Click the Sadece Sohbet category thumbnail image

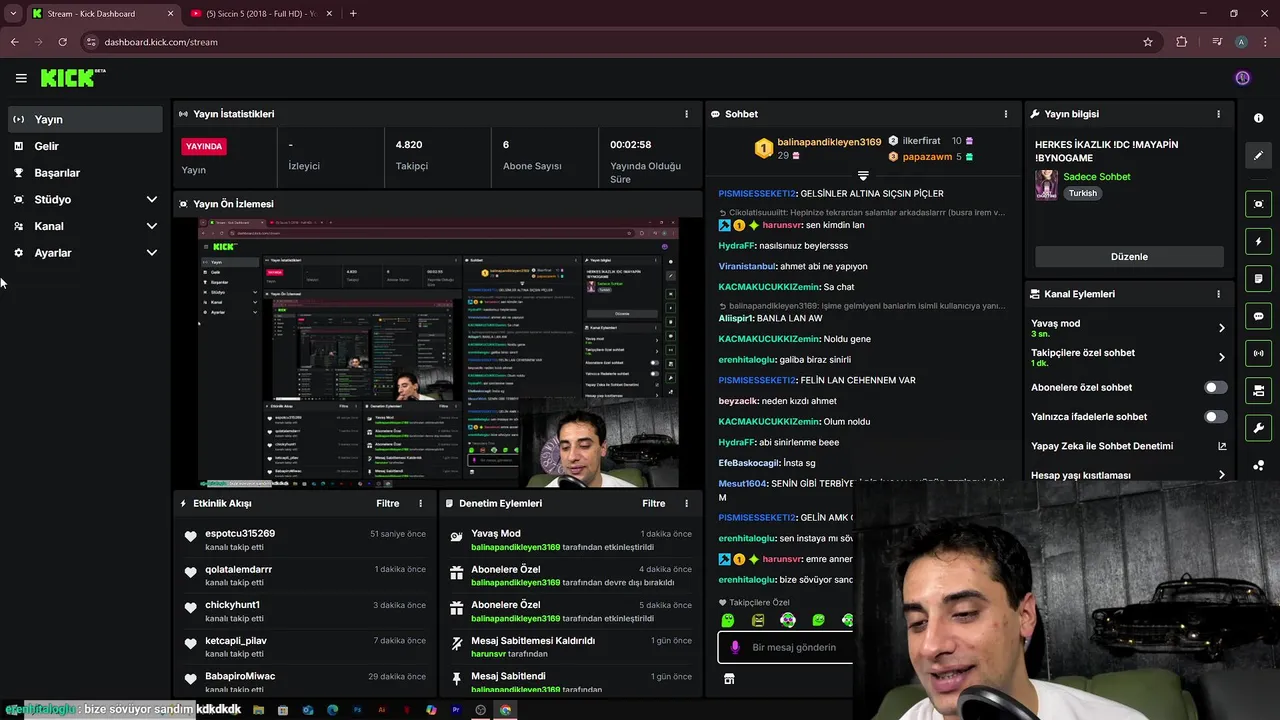[1046, 185]
